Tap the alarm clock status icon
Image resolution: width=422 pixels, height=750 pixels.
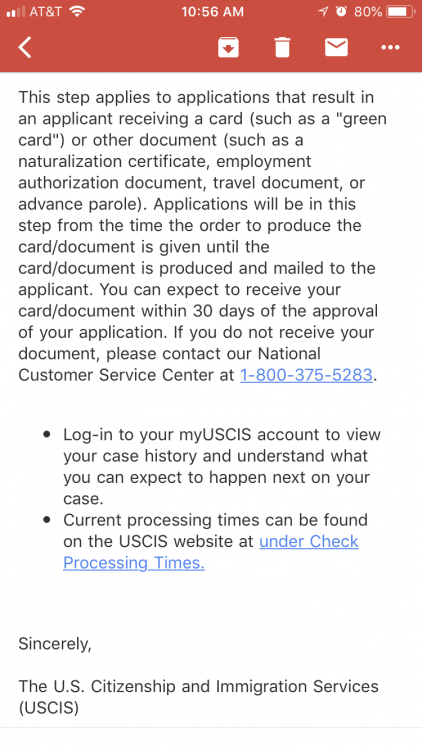[341, 11]
